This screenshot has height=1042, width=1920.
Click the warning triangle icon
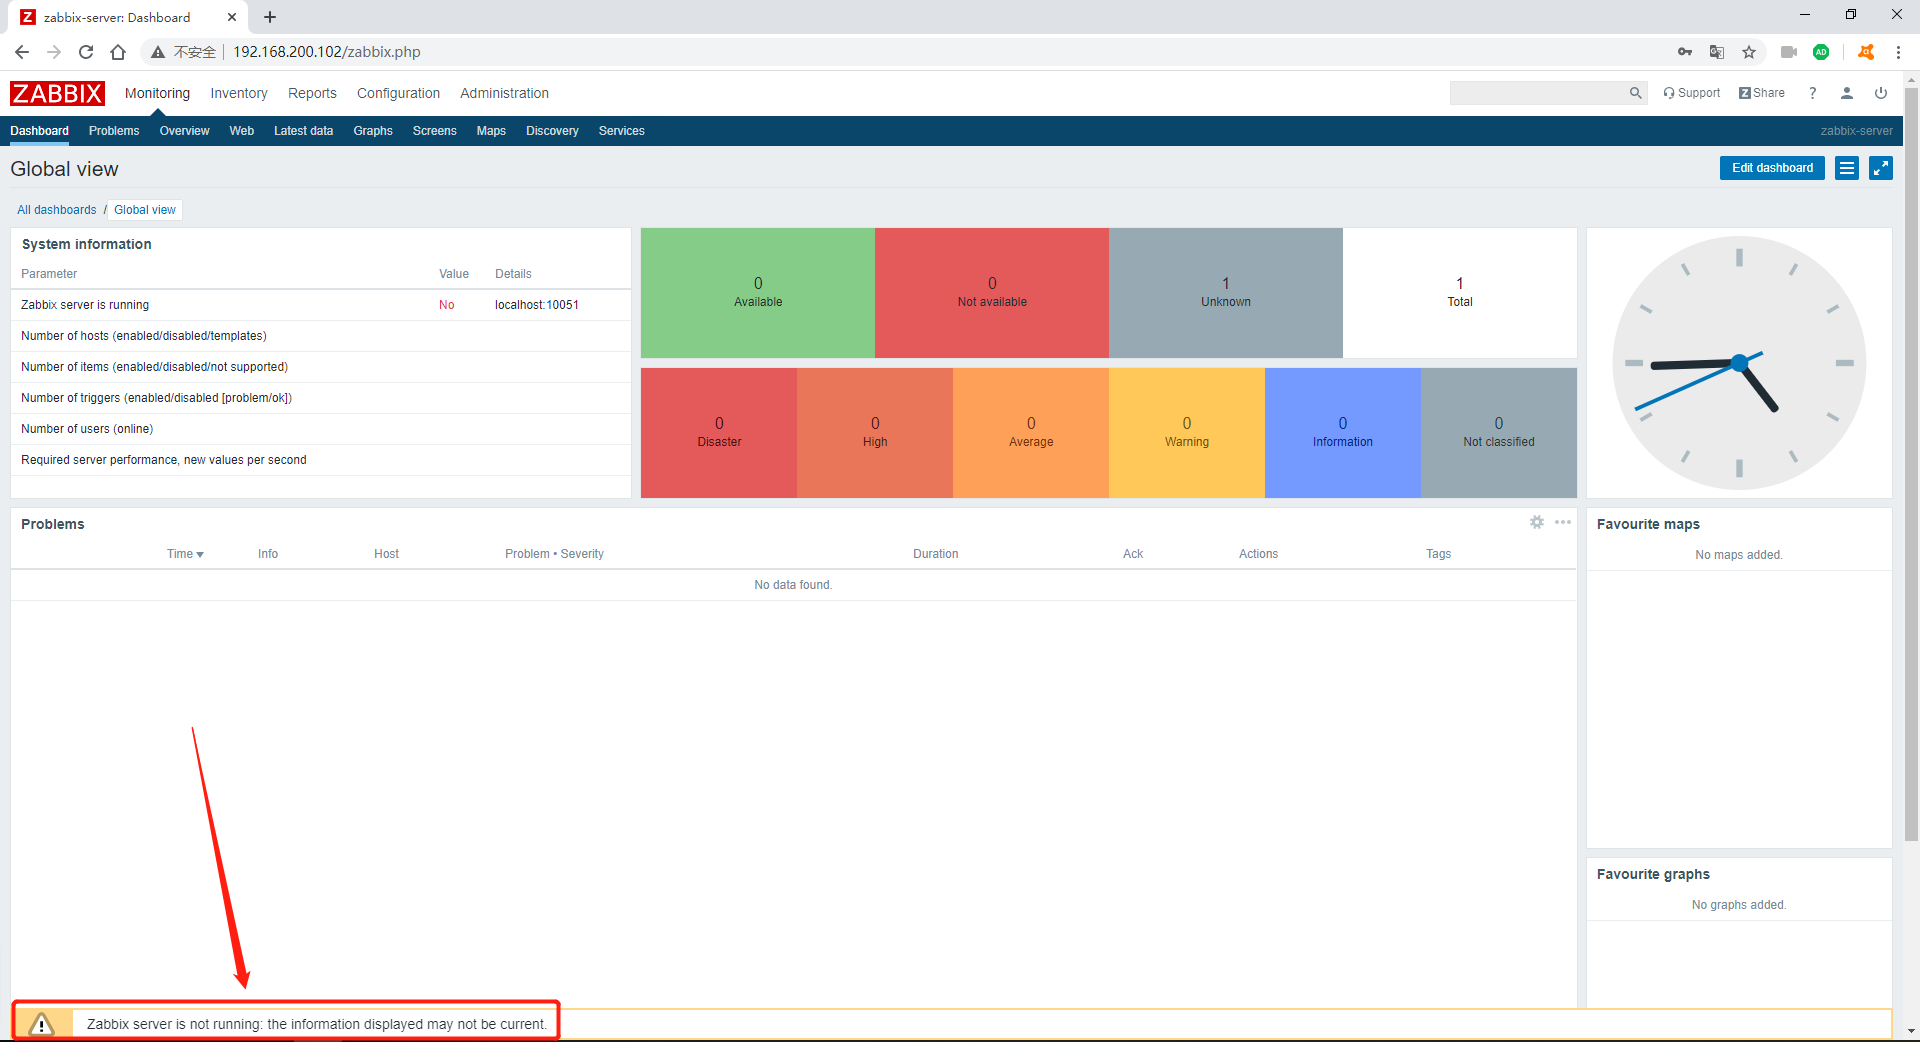pos(41,1024)
